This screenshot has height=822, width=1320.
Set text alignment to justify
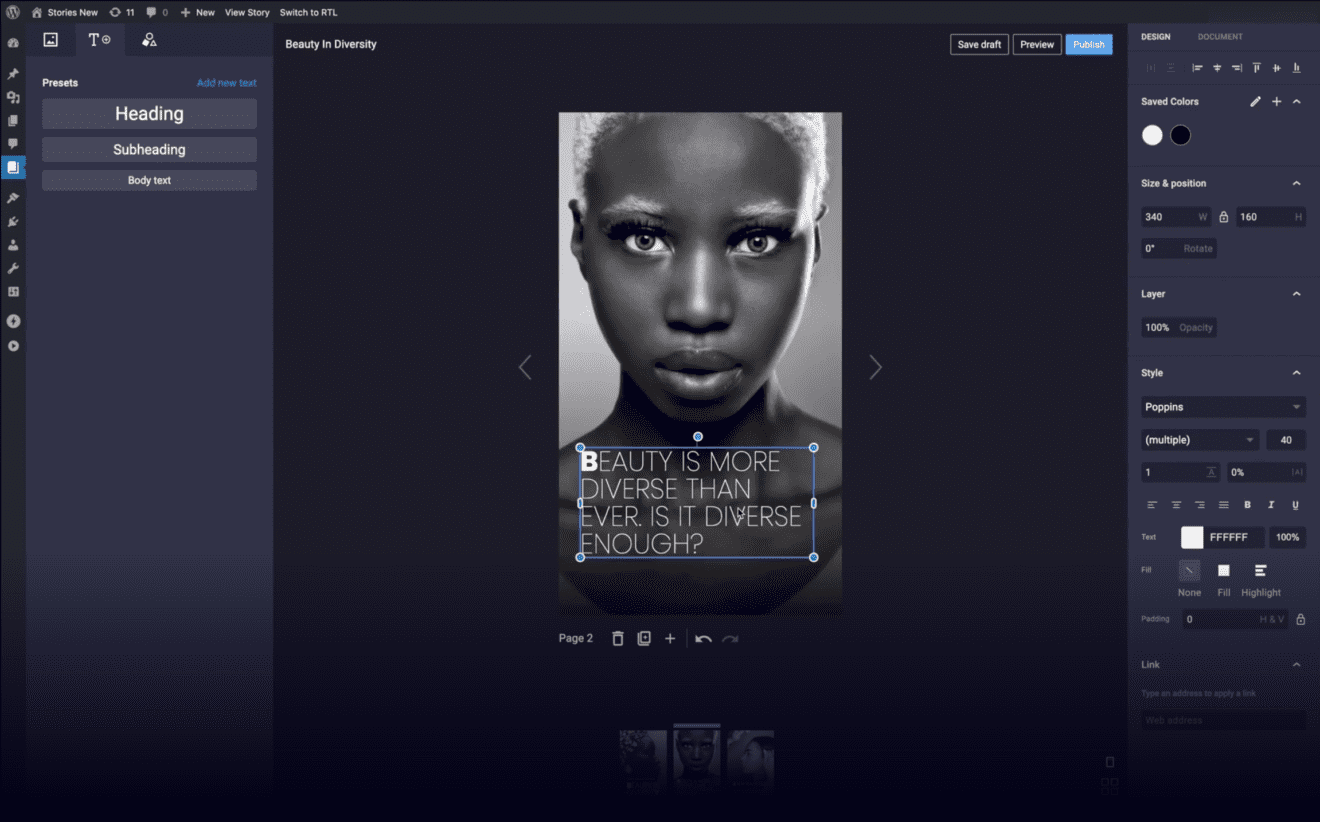pyautogui.click(x=1224, y=505)
